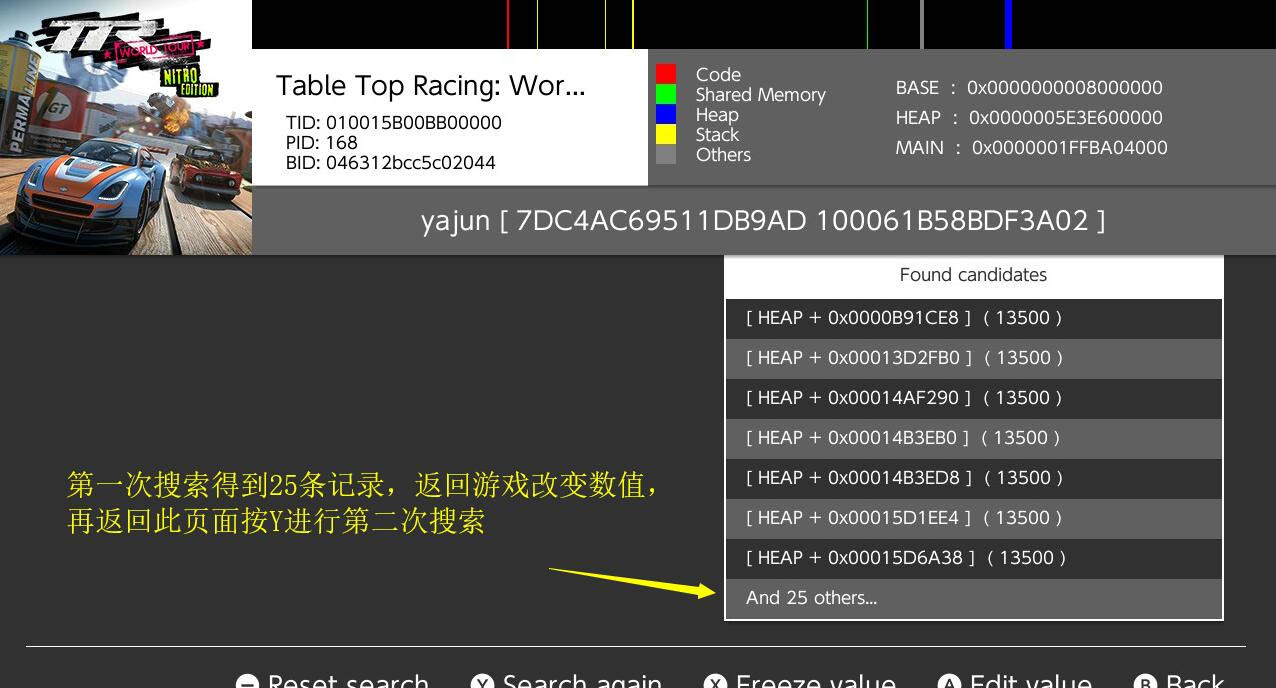Select candidate HEAP + 0x00014AF290

click(x=974, y=398)
